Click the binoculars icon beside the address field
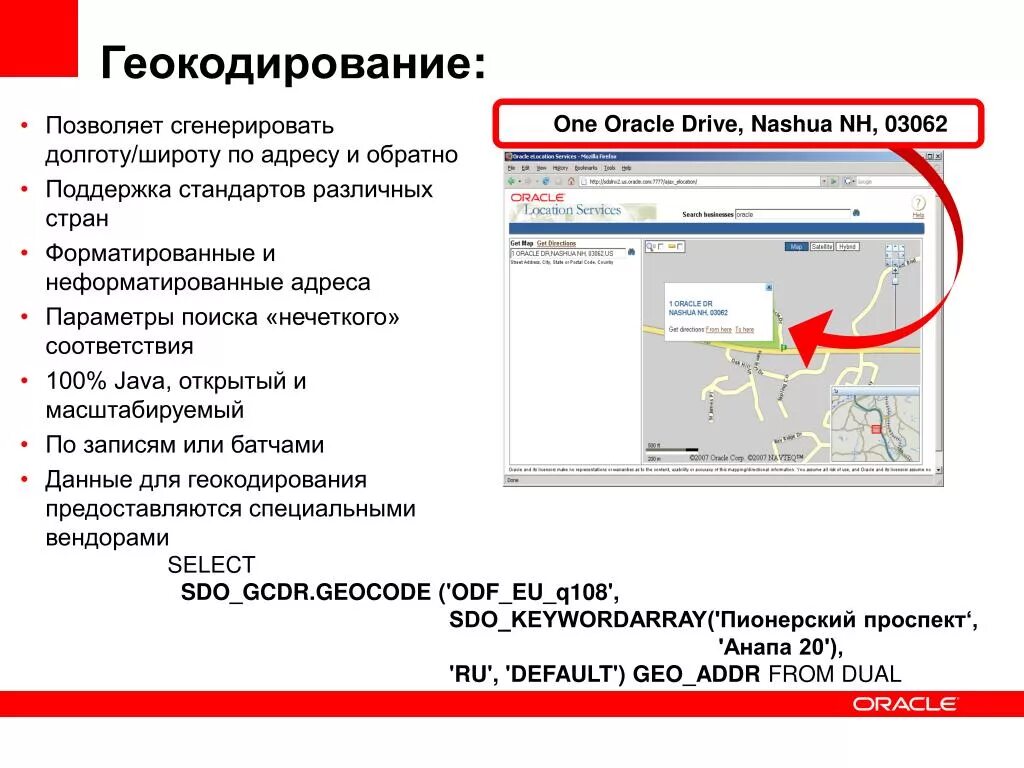 coord(632,252)
